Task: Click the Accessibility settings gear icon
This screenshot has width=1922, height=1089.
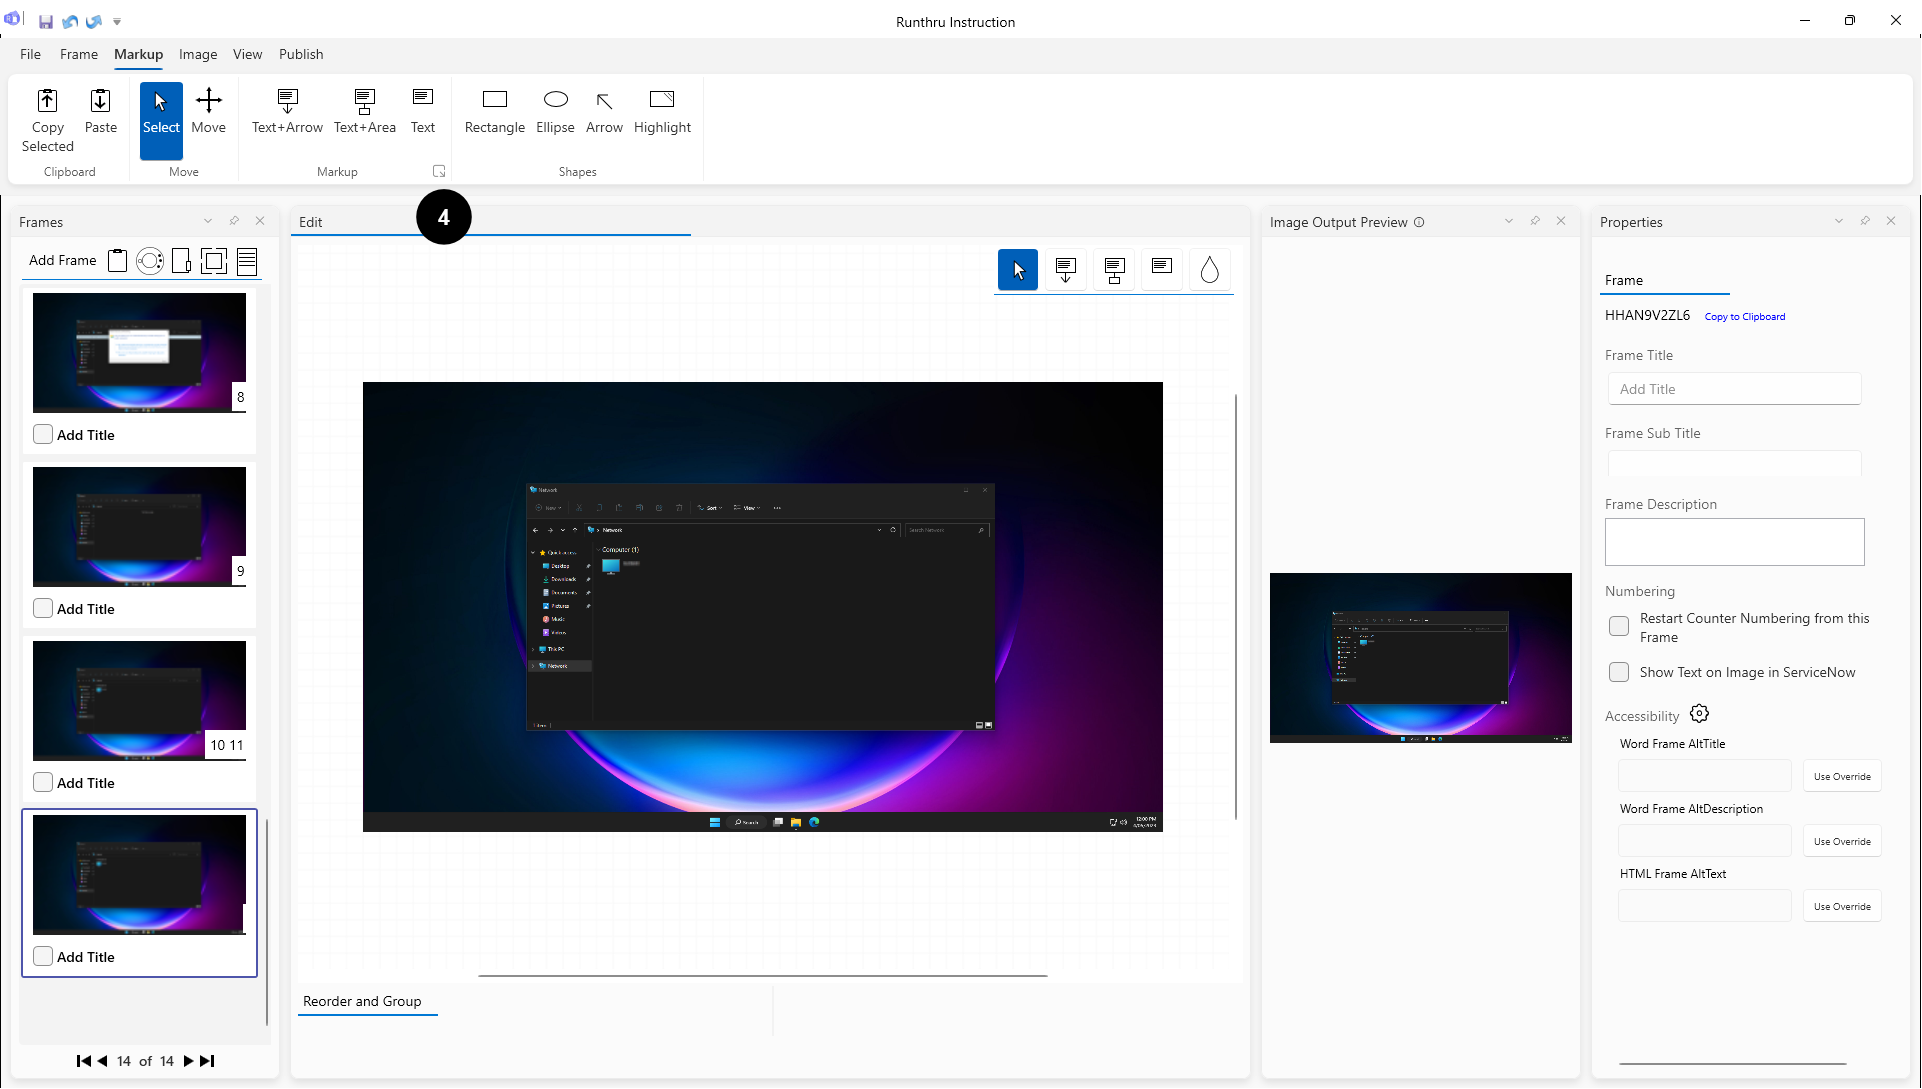Action: [x=1699, y=714]
